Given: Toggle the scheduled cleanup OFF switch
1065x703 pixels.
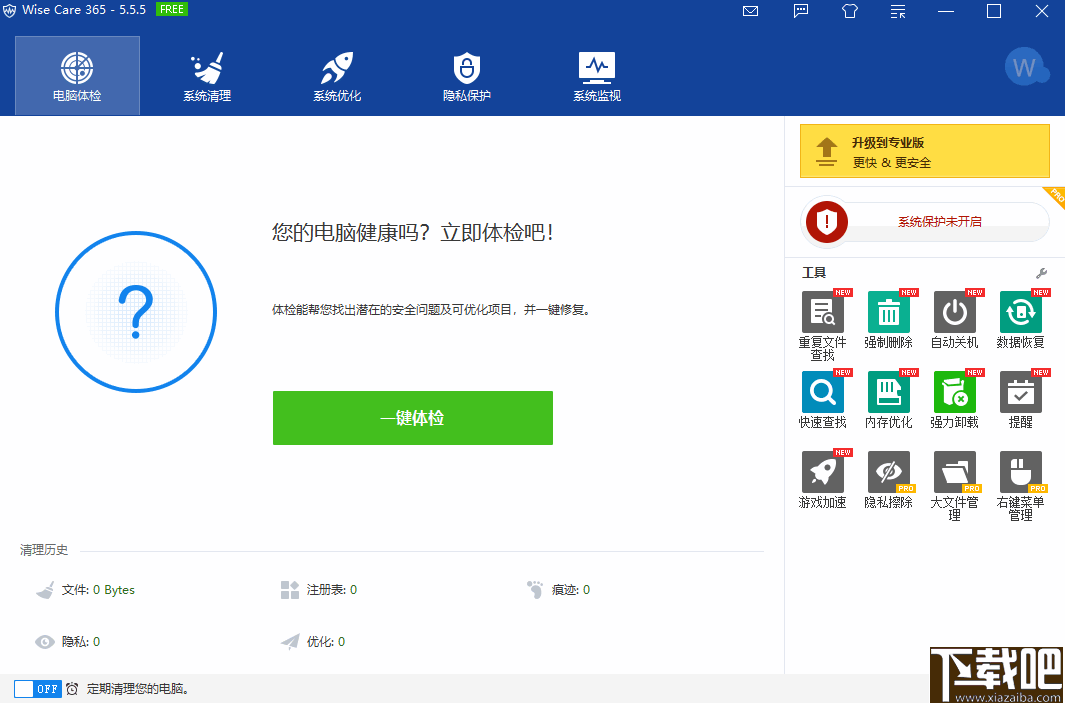Looking at the screenshot, I should pyautogui.click(x=37, y=689).
